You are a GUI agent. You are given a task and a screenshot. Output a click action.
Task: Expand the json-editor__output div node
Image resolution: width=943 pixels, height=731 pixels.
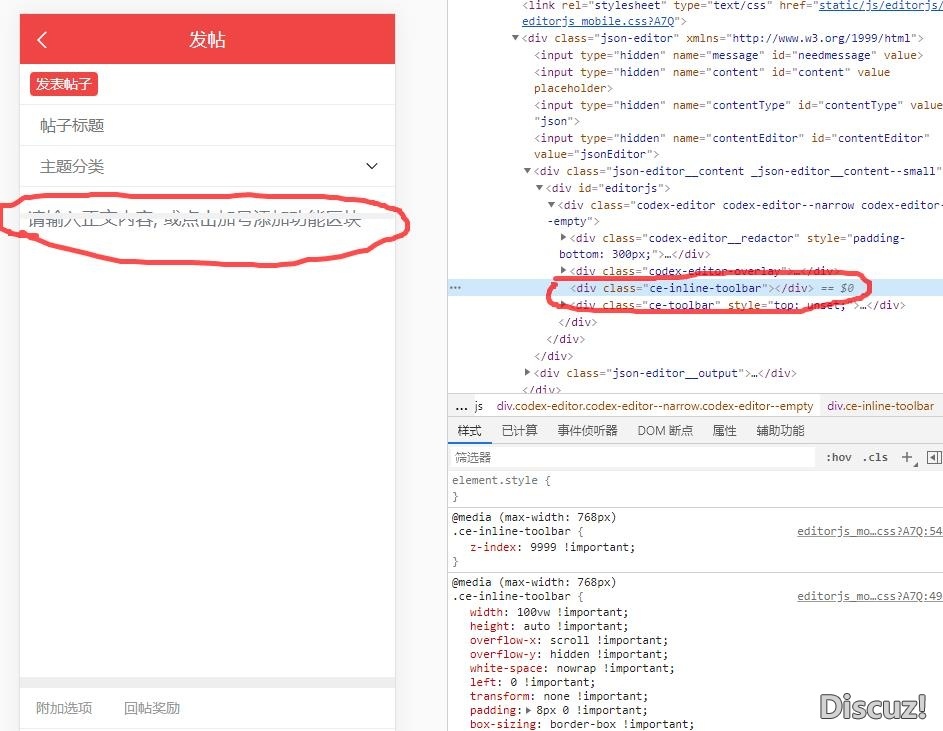click(528, 373)
